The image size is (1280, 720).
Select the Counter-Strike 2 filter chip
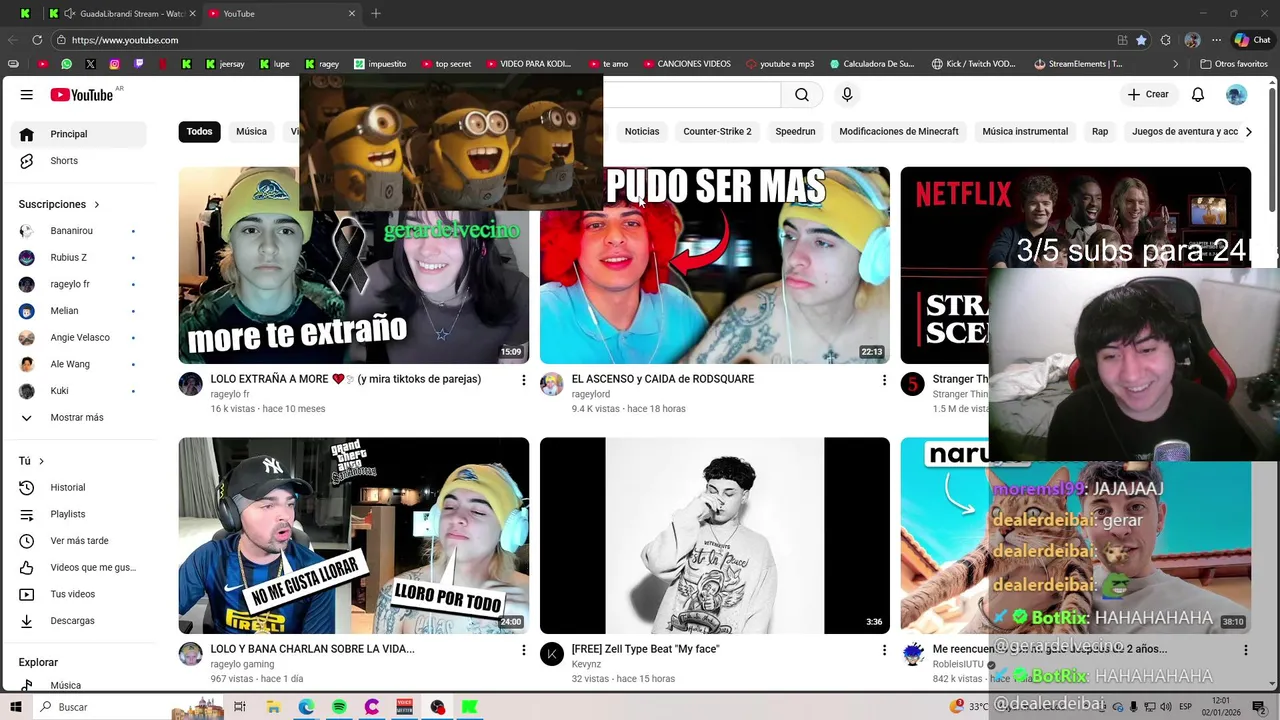pyautogui.click(x=717, y=132)
